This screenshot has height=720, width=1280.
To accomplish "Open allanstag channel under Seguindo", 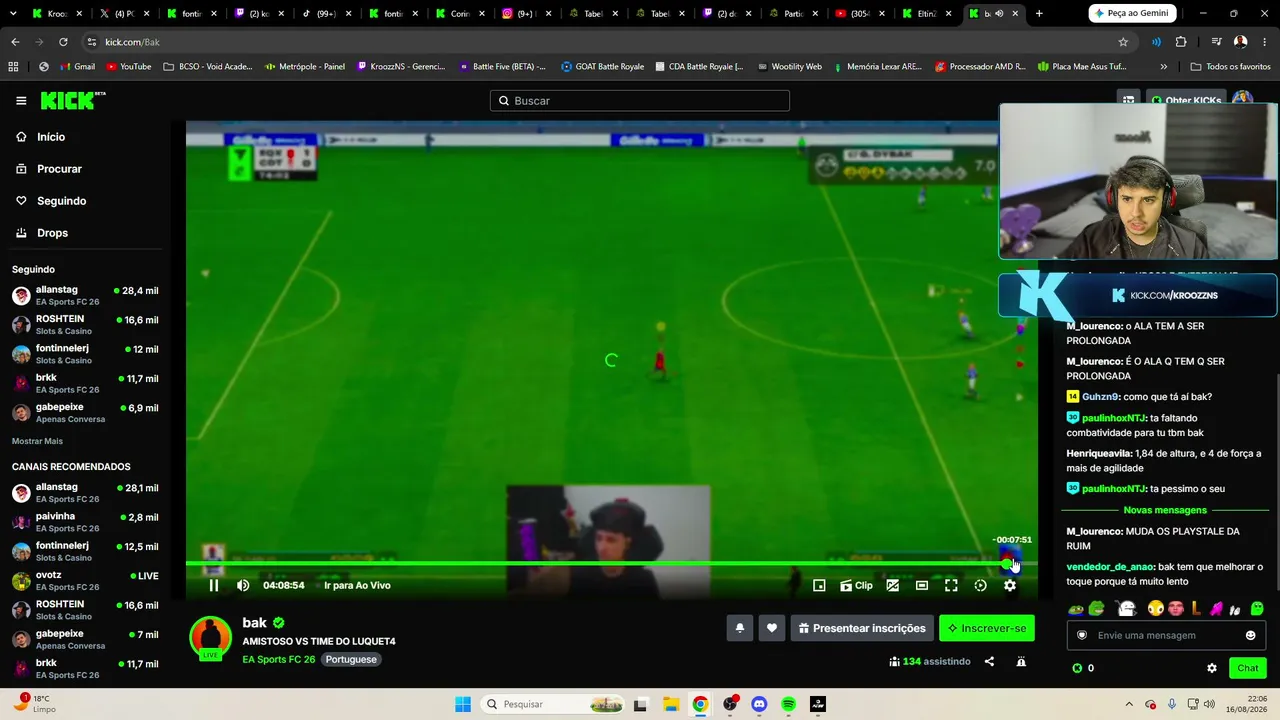I will coord(85,296).
